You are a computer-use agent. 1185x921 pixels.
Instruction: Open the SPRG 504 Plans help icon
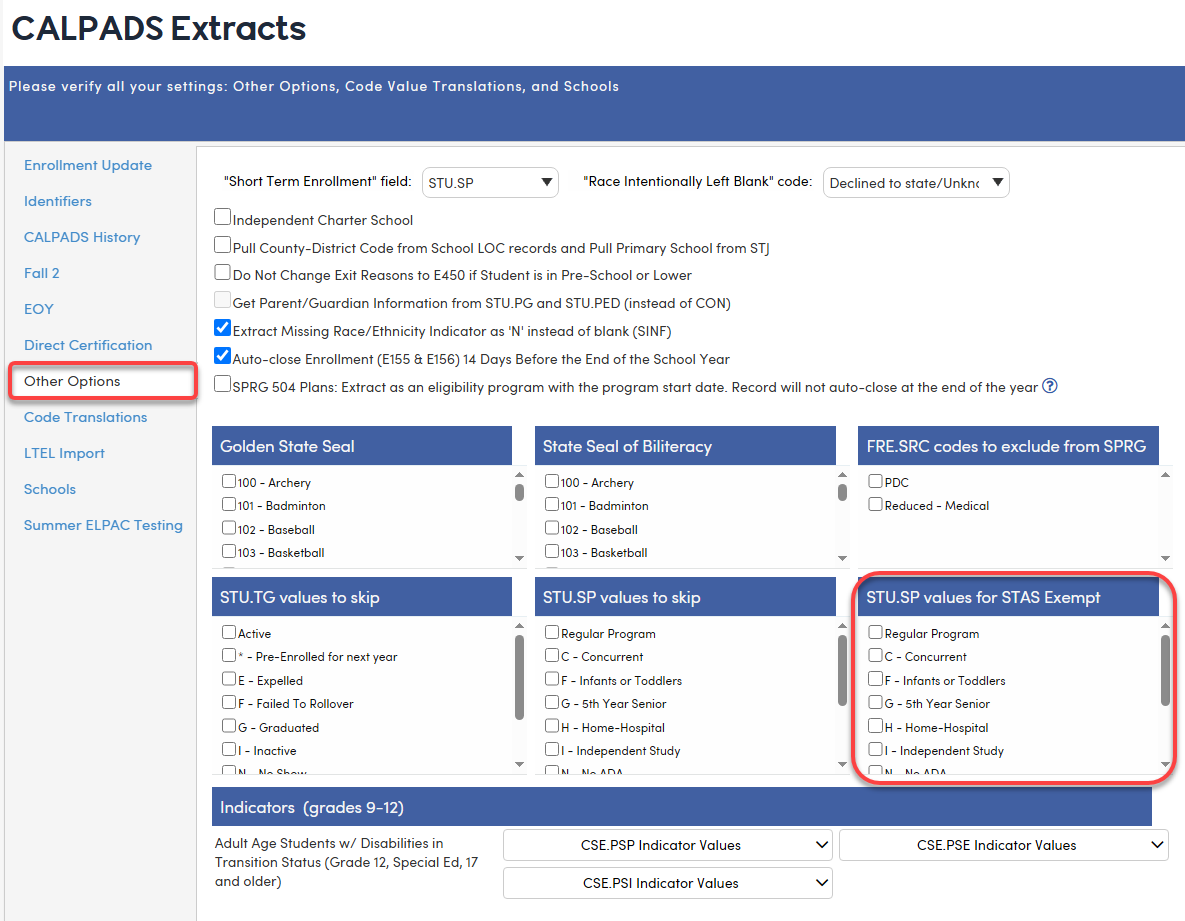1049,386
